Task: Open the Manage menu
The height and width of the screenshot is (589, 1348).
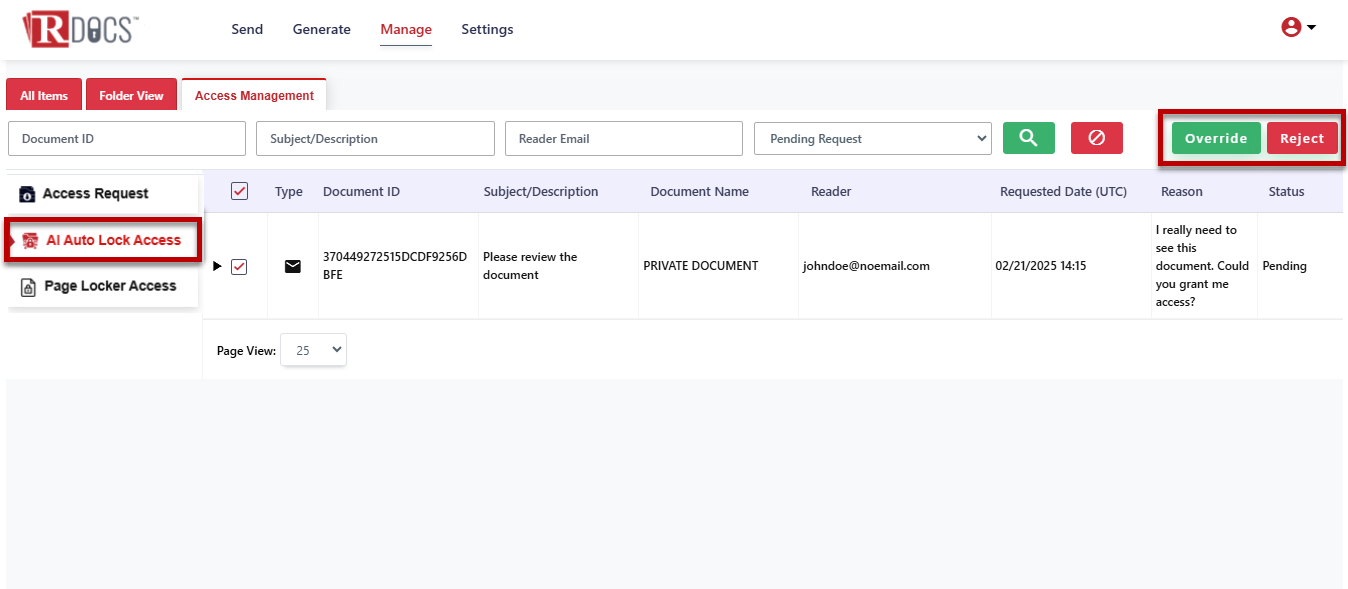Action: 406,29
